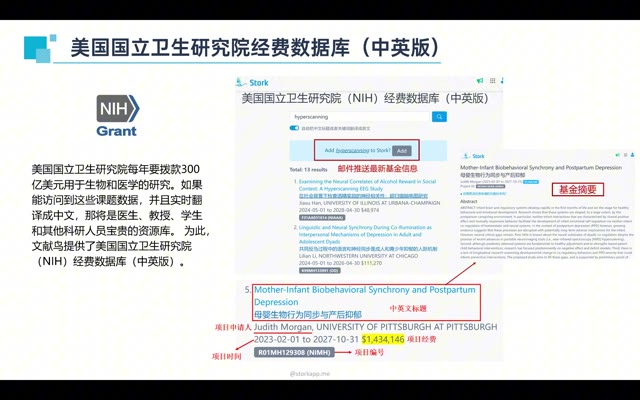Viewport: 640px width, 400px height.
Task: Click grant number badge under Lilian Li result
Action: (x=320, y=270)
